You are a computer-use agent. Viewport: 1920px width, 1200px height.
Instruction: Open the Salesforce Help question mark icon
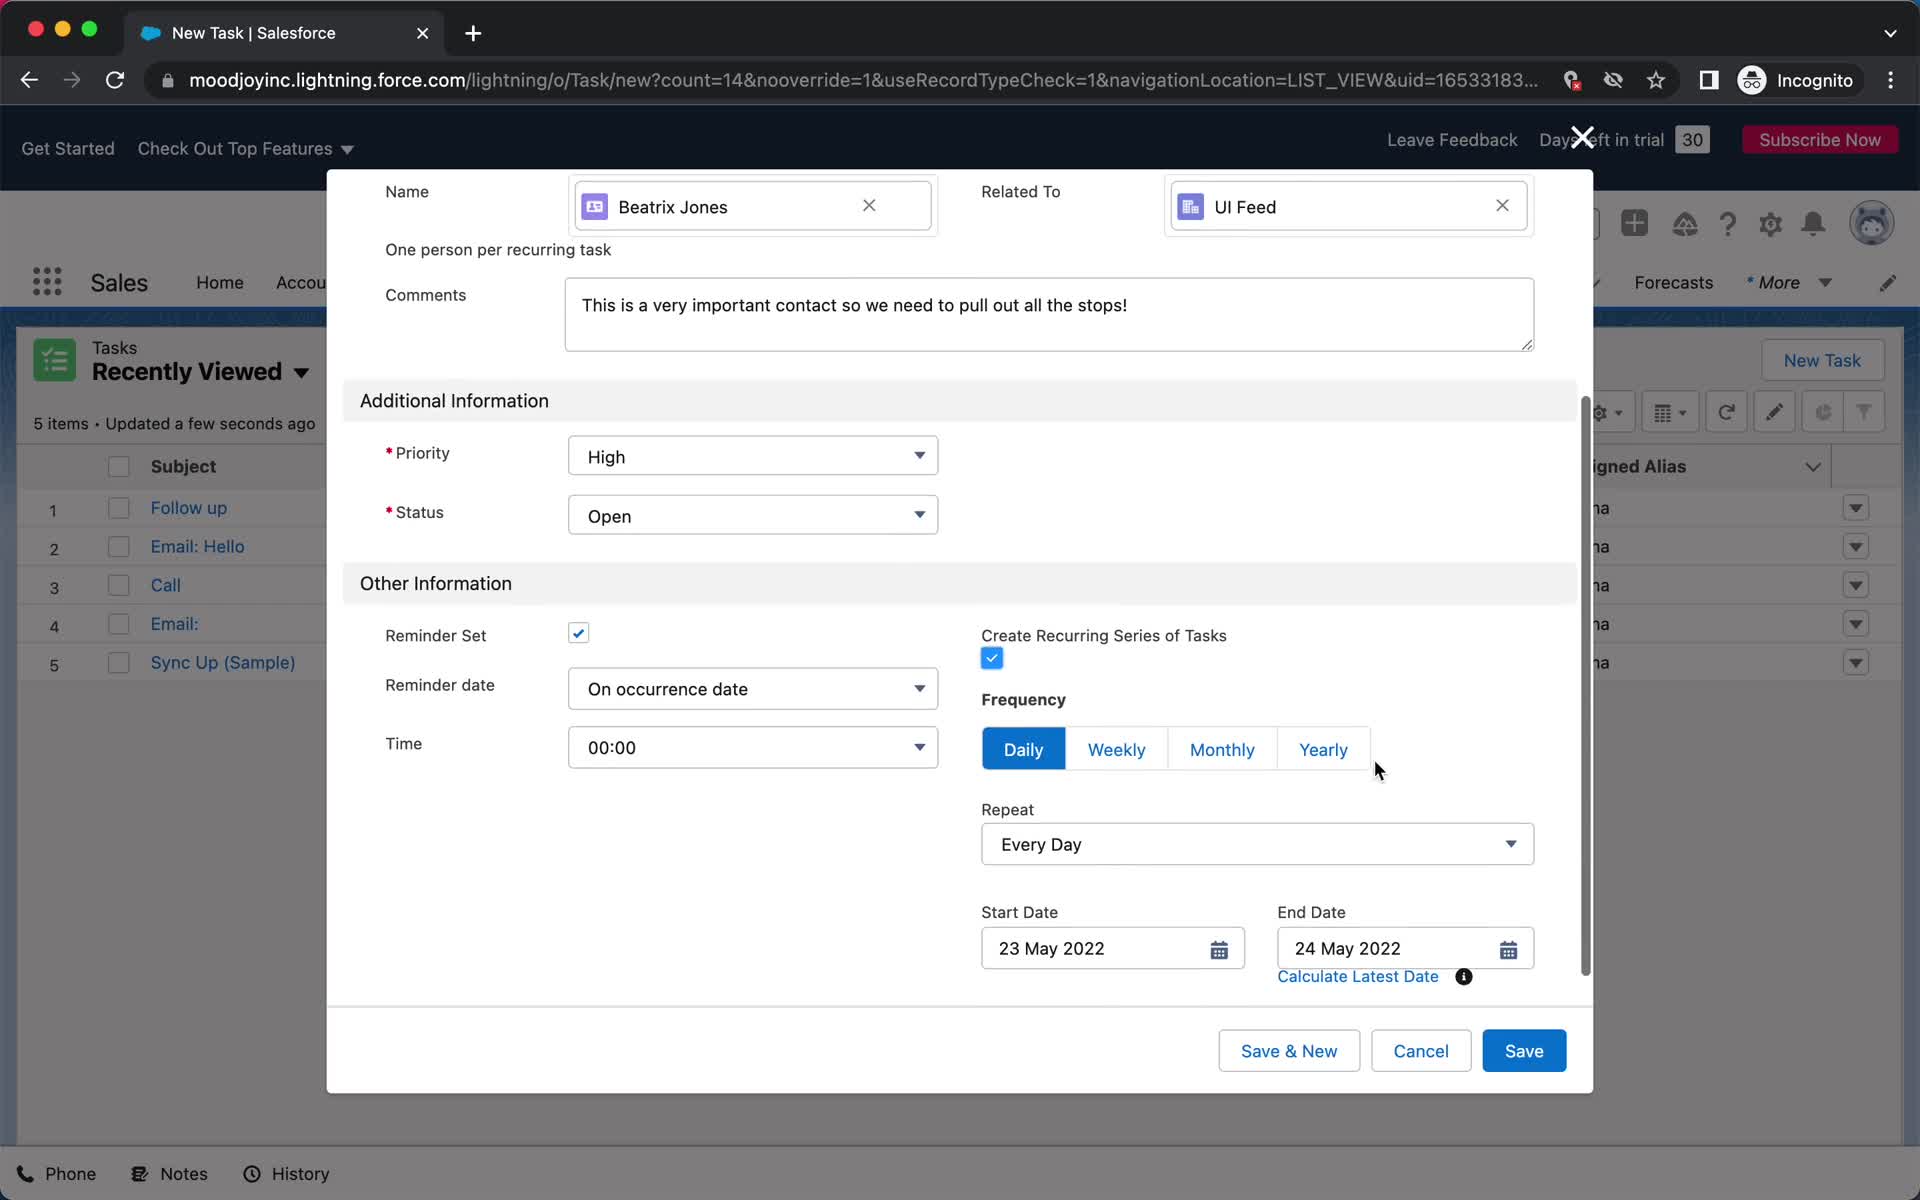(x=1727, y=224)
